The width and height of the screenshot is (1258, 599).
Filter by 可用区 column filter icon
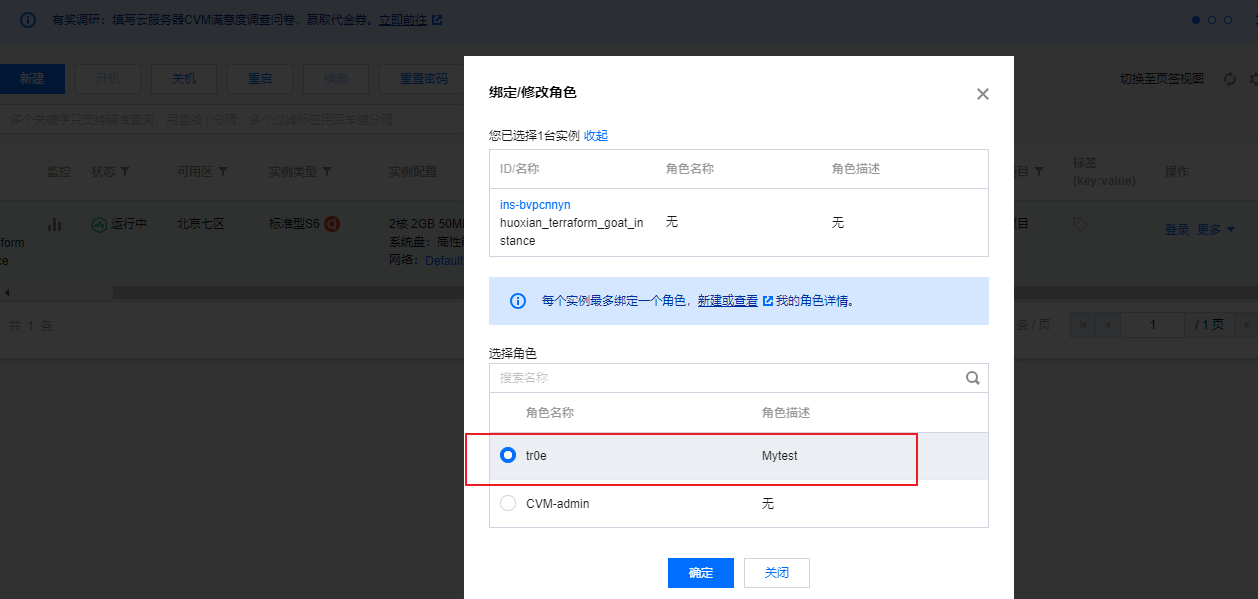pos(223,172)
